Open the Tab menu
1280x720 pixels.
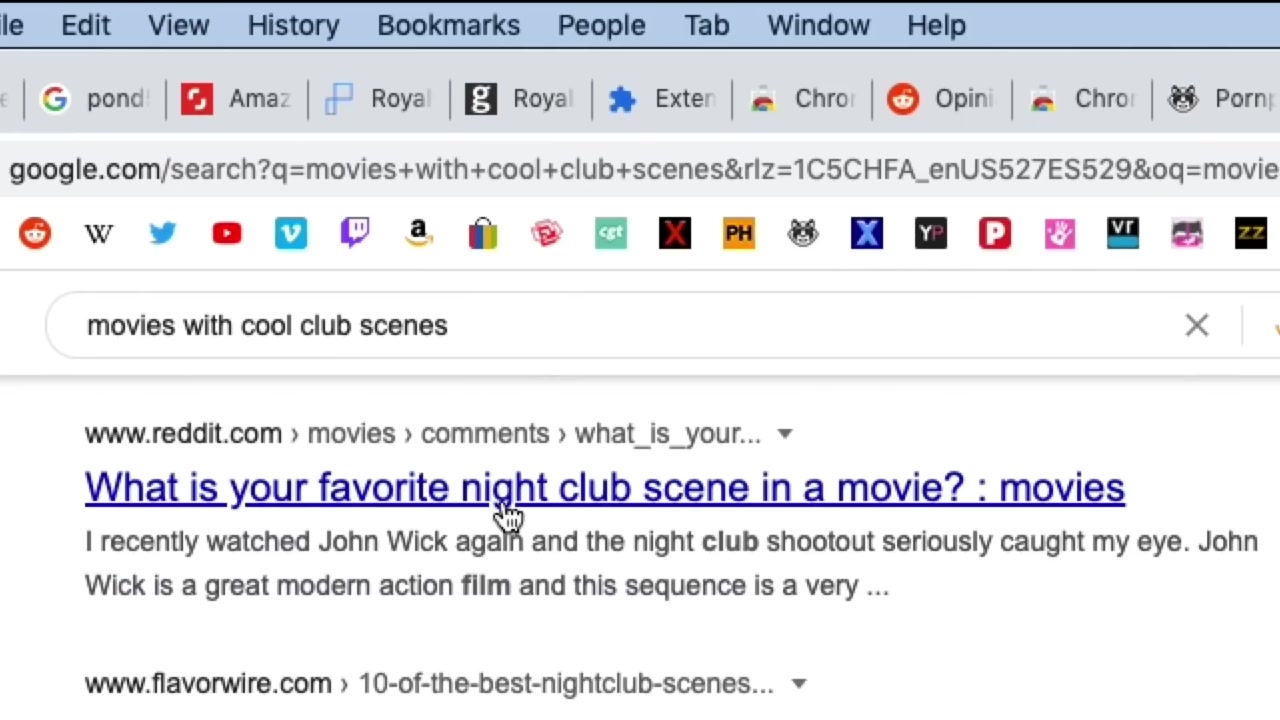tap(707, 25)
